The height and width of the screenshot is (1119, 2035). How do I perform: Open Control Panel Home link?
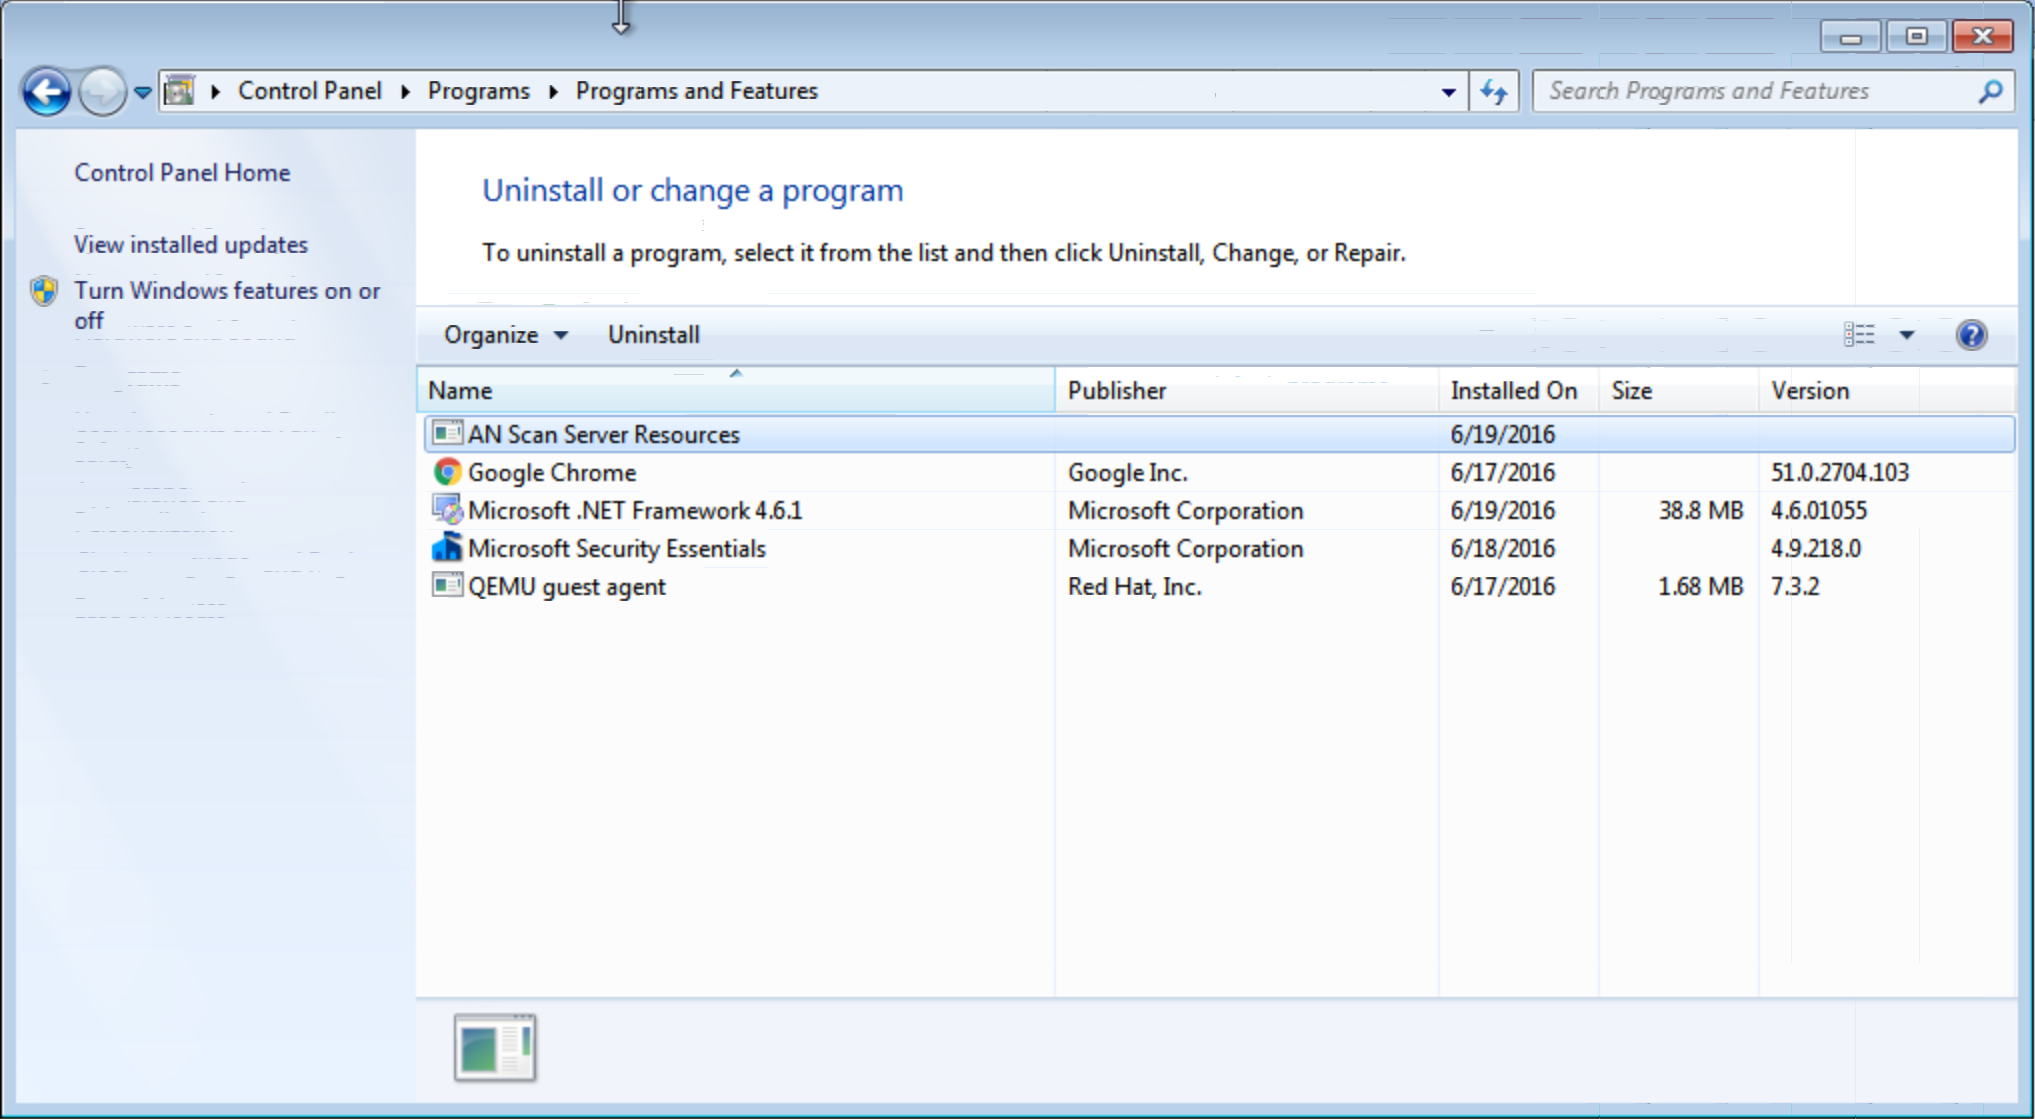(182, 173)
